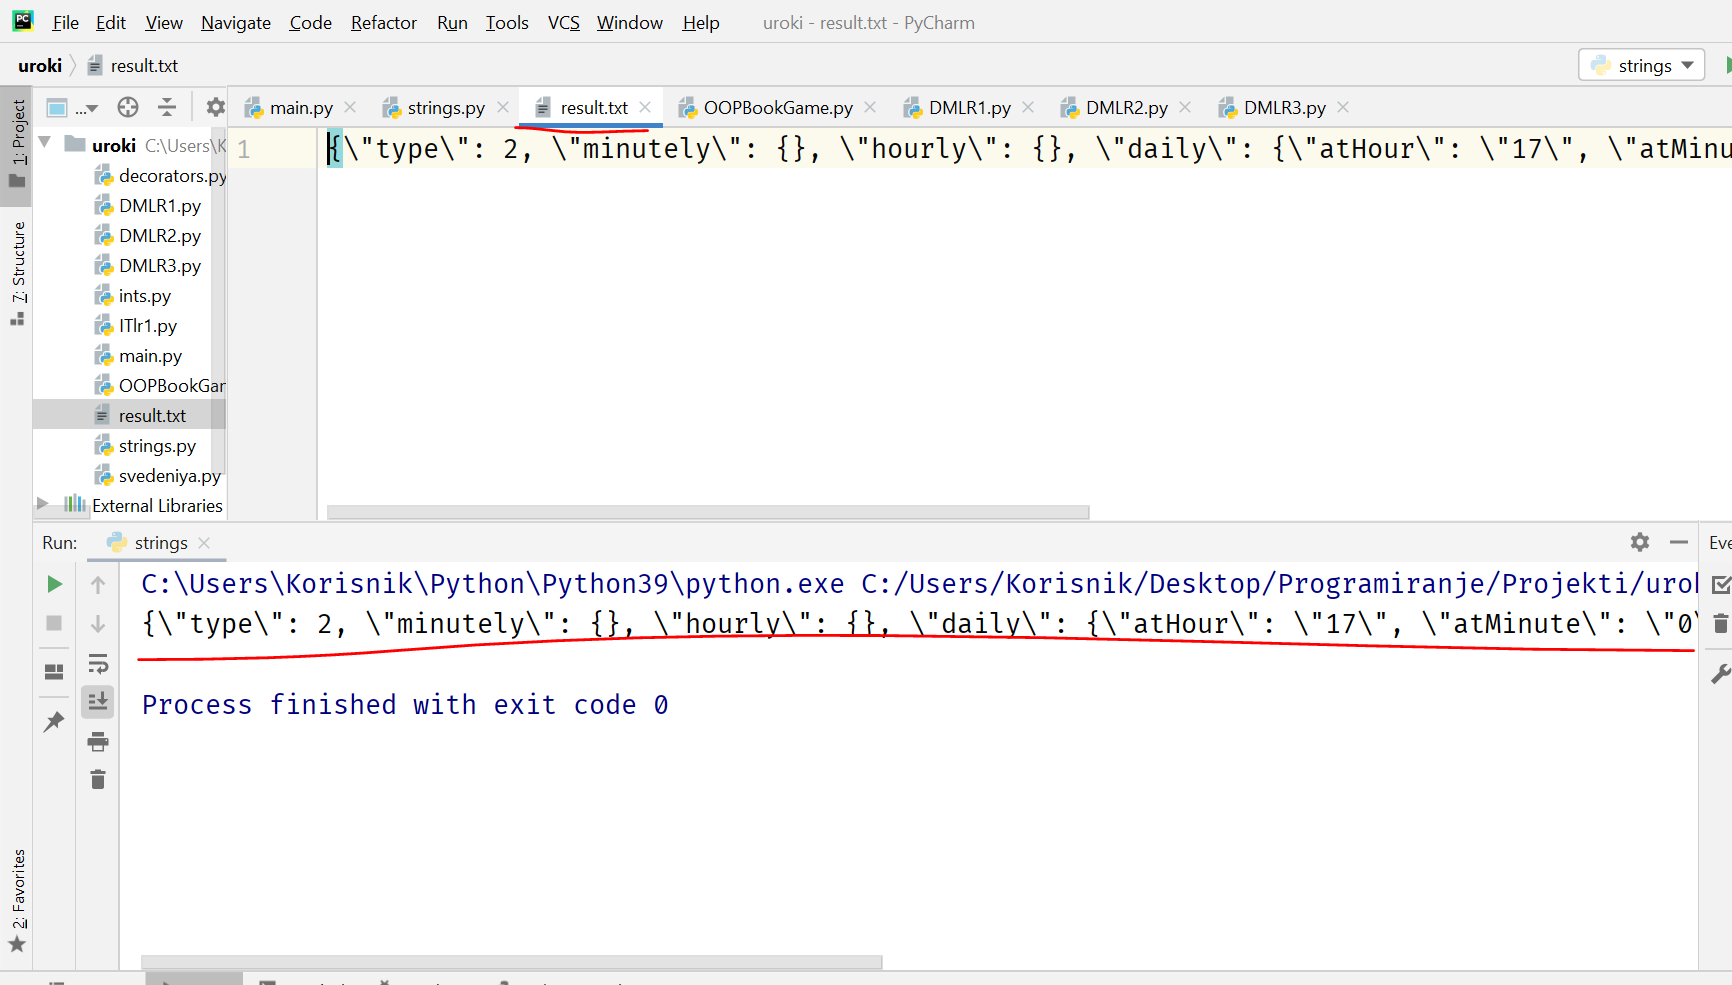Screen dimensions: 1732x985
Task: Click the uroki breadcrumb in navigation bar
Action: click(x=40, y=66)
